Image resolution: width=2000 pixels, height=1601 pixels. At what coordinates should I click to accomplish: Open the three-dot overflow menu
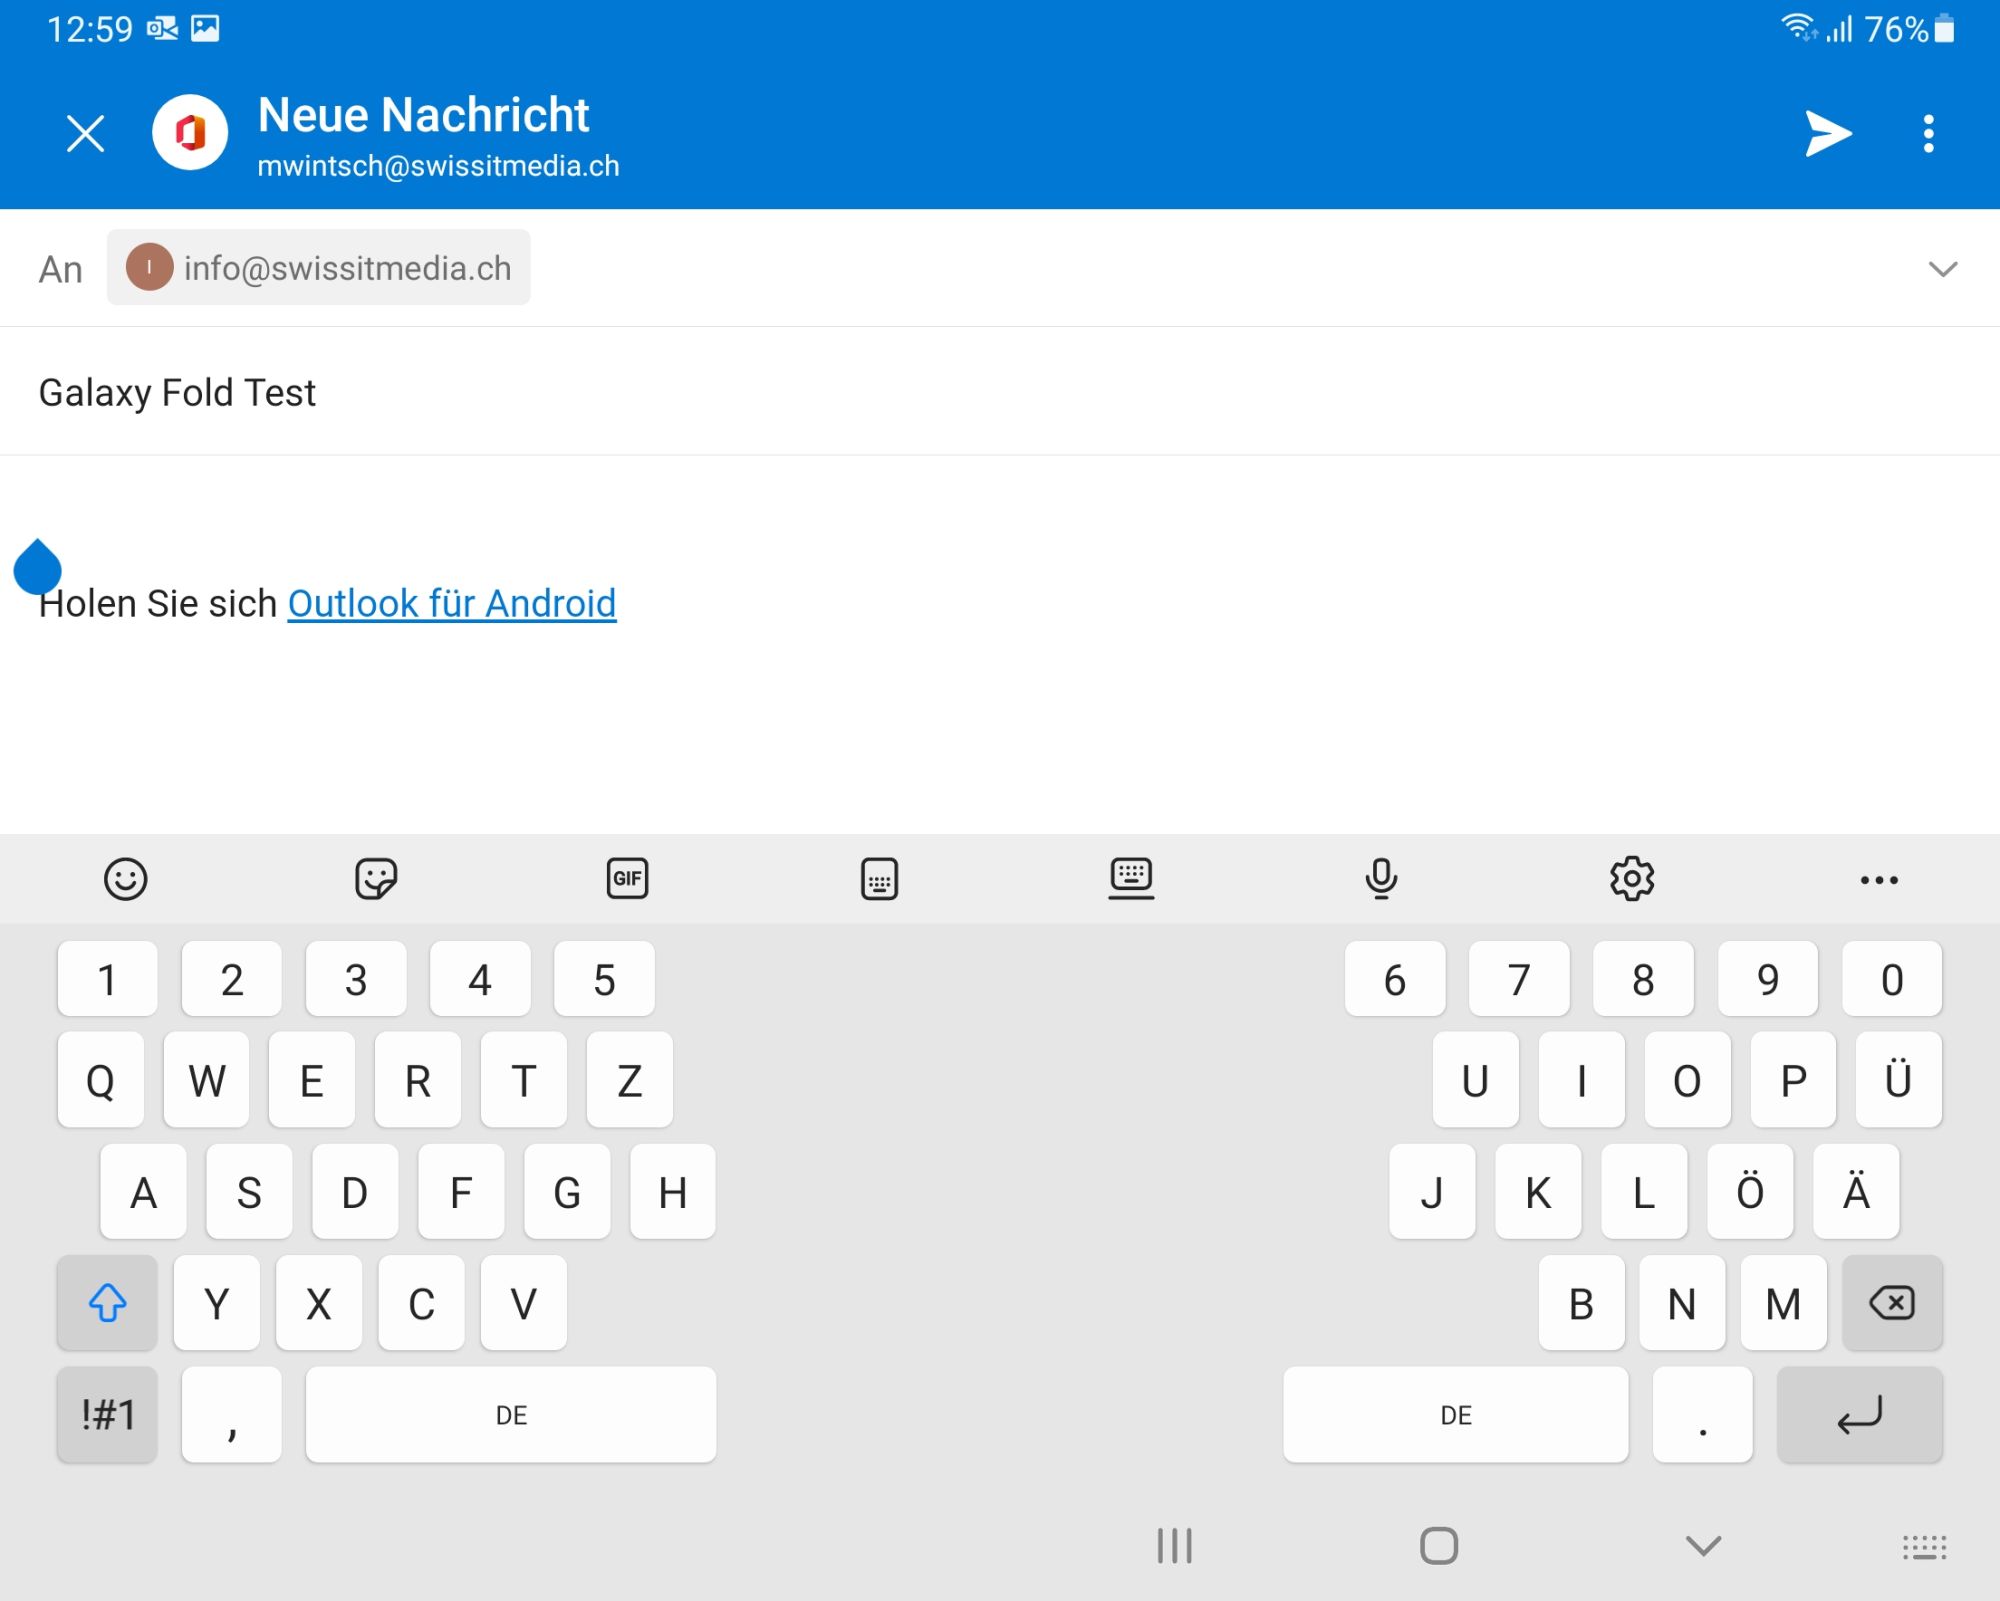1929,134
